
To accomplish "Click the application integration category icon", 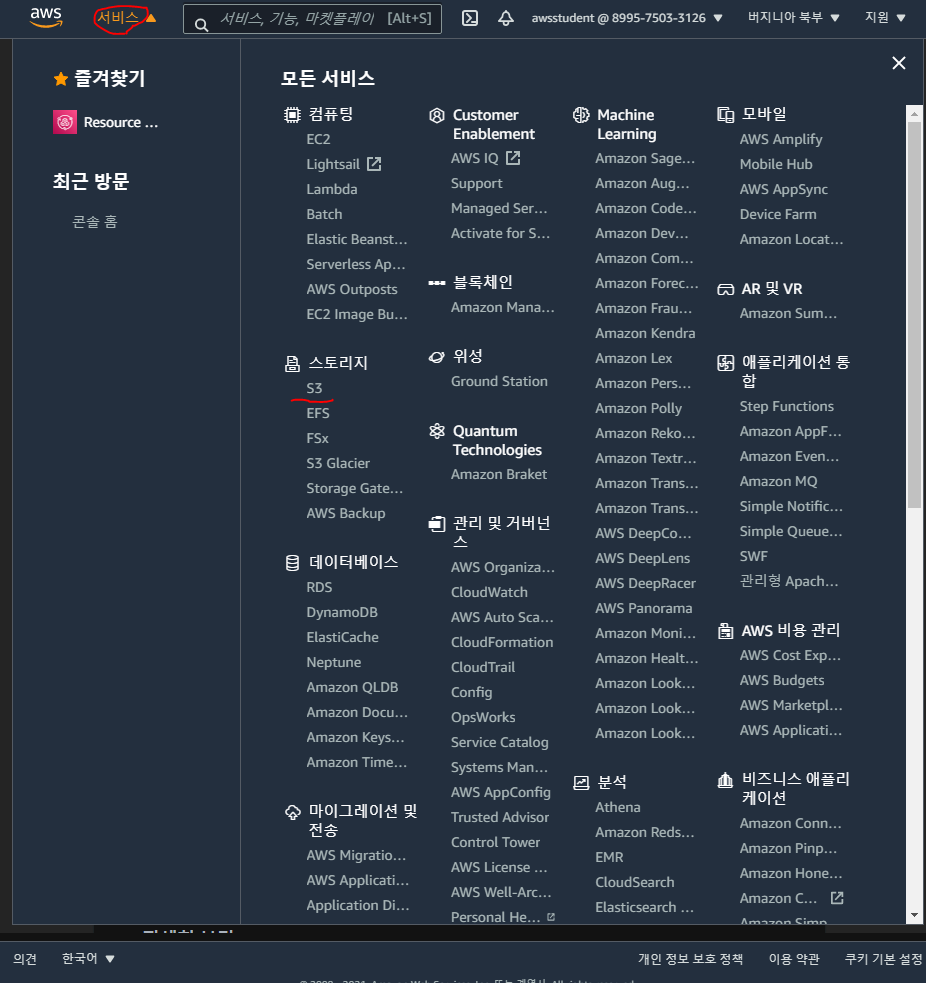I will [725, 363].
